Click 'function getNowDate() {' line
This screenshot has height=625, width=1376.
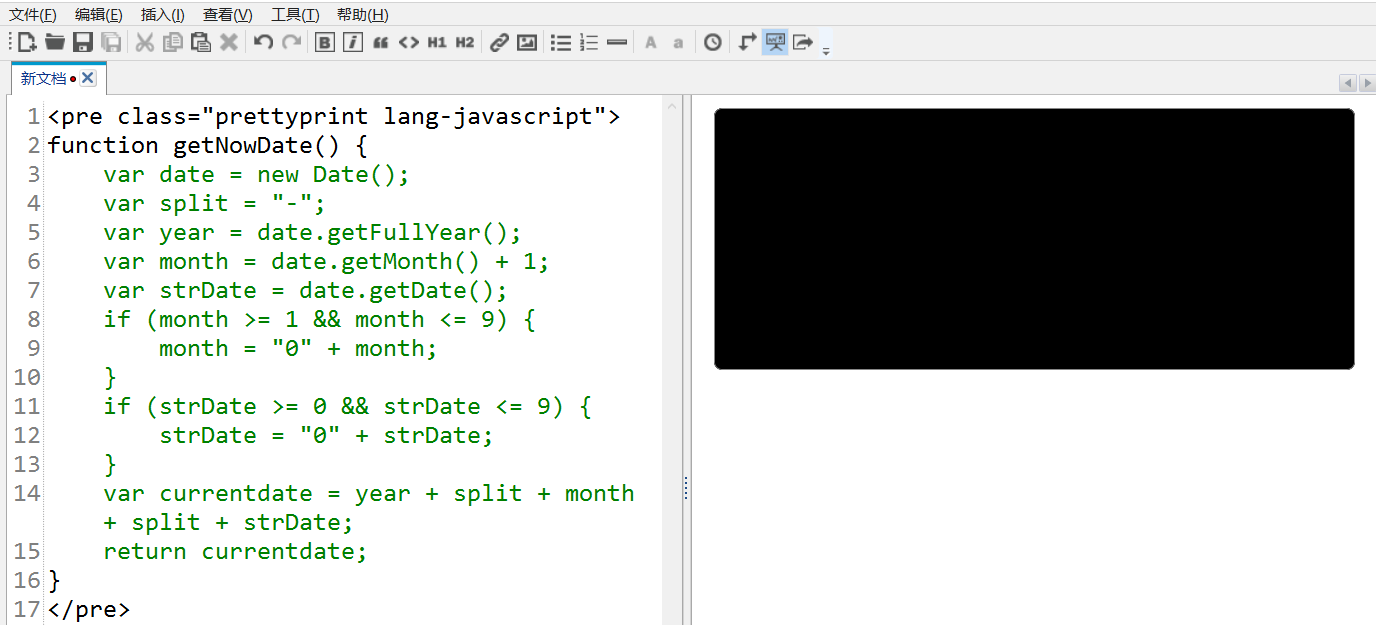pos(207,145)
